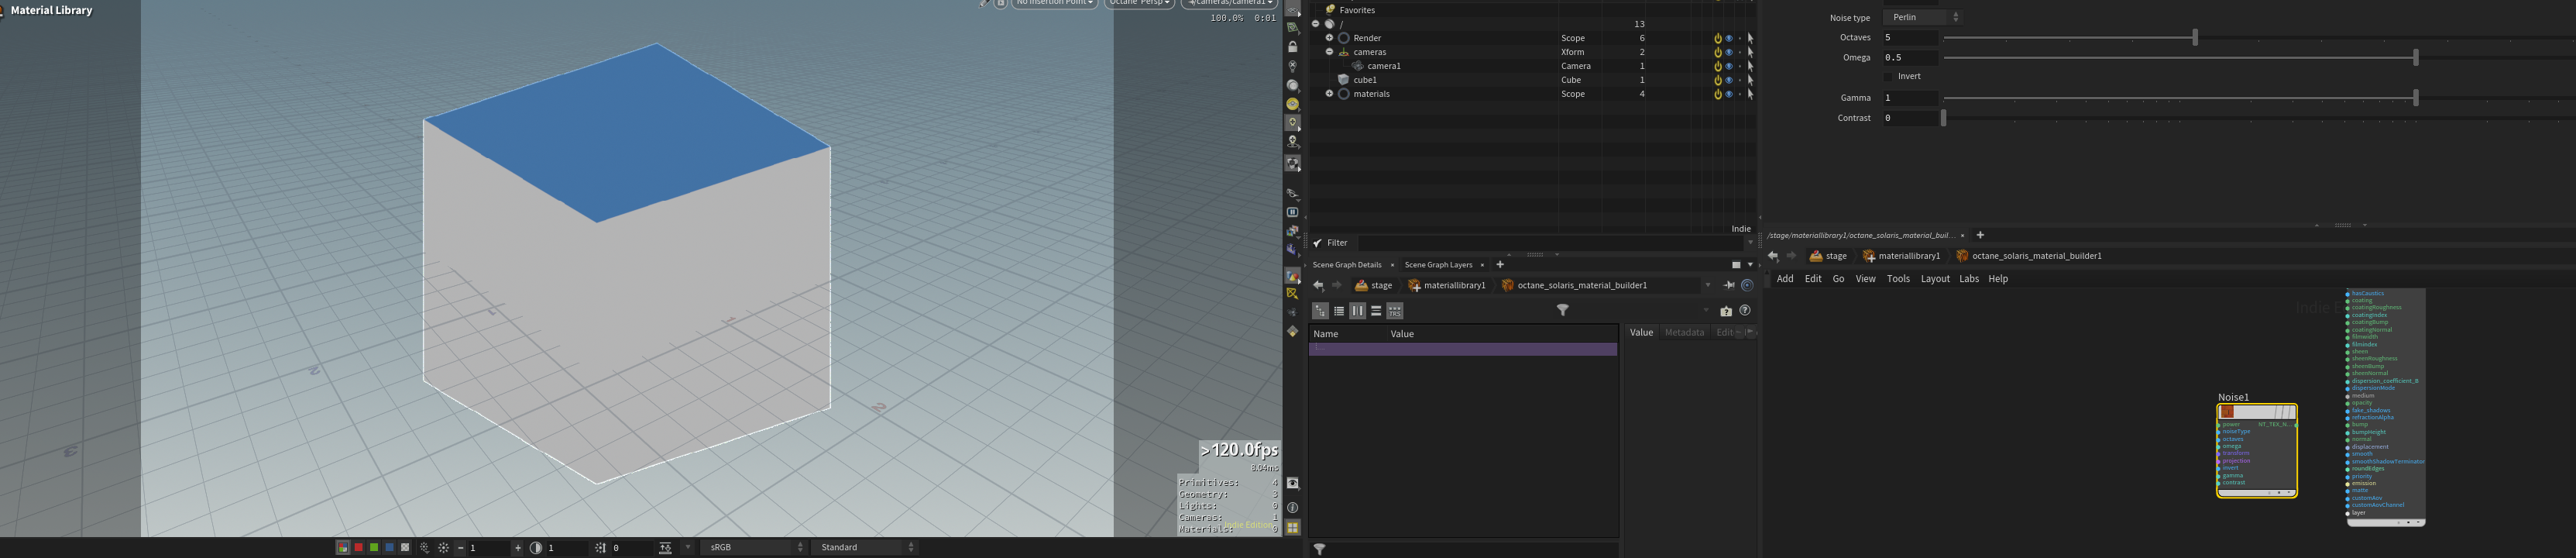
Task: Enable the Invert checkbox
Action: 1888,77
